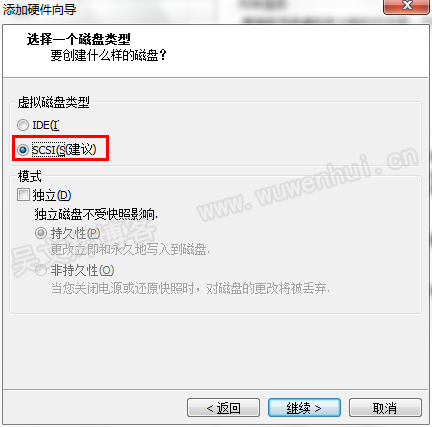The image size is (432, 427).
Task: Continue with the 继续 > button
Action: tap(304, 408)
